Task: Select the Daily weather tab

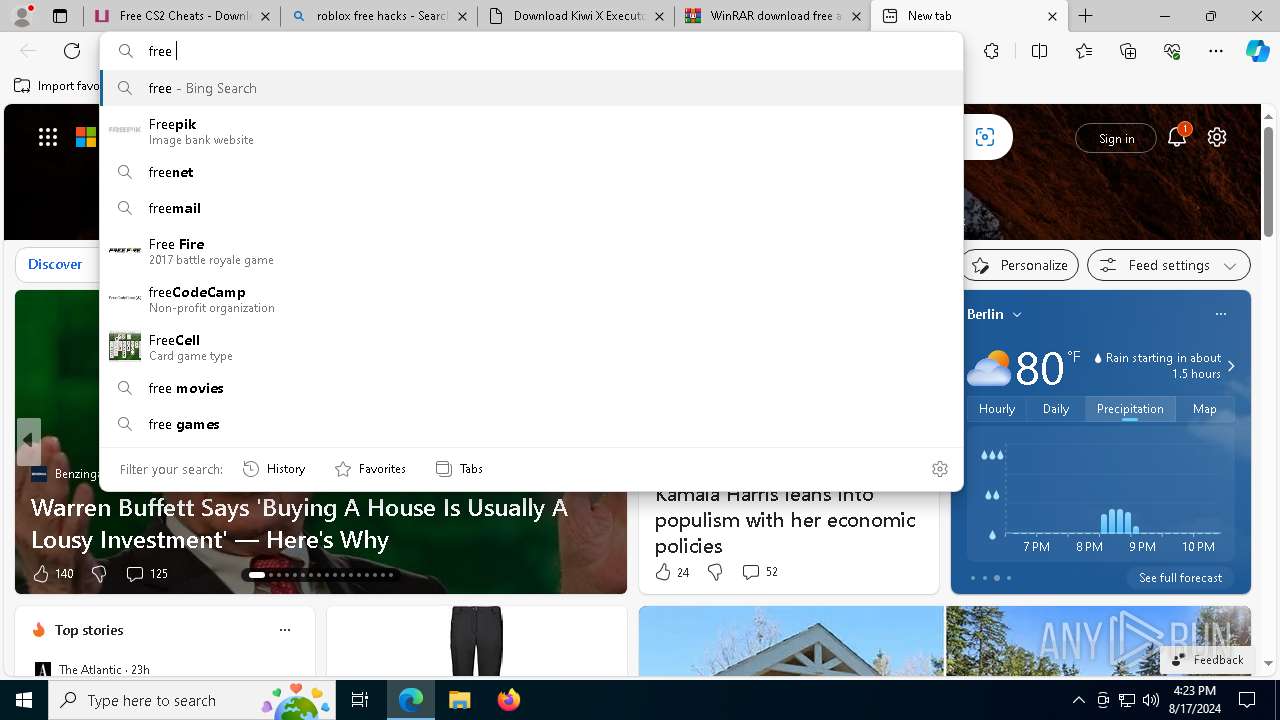Action: click(1056, 409)
